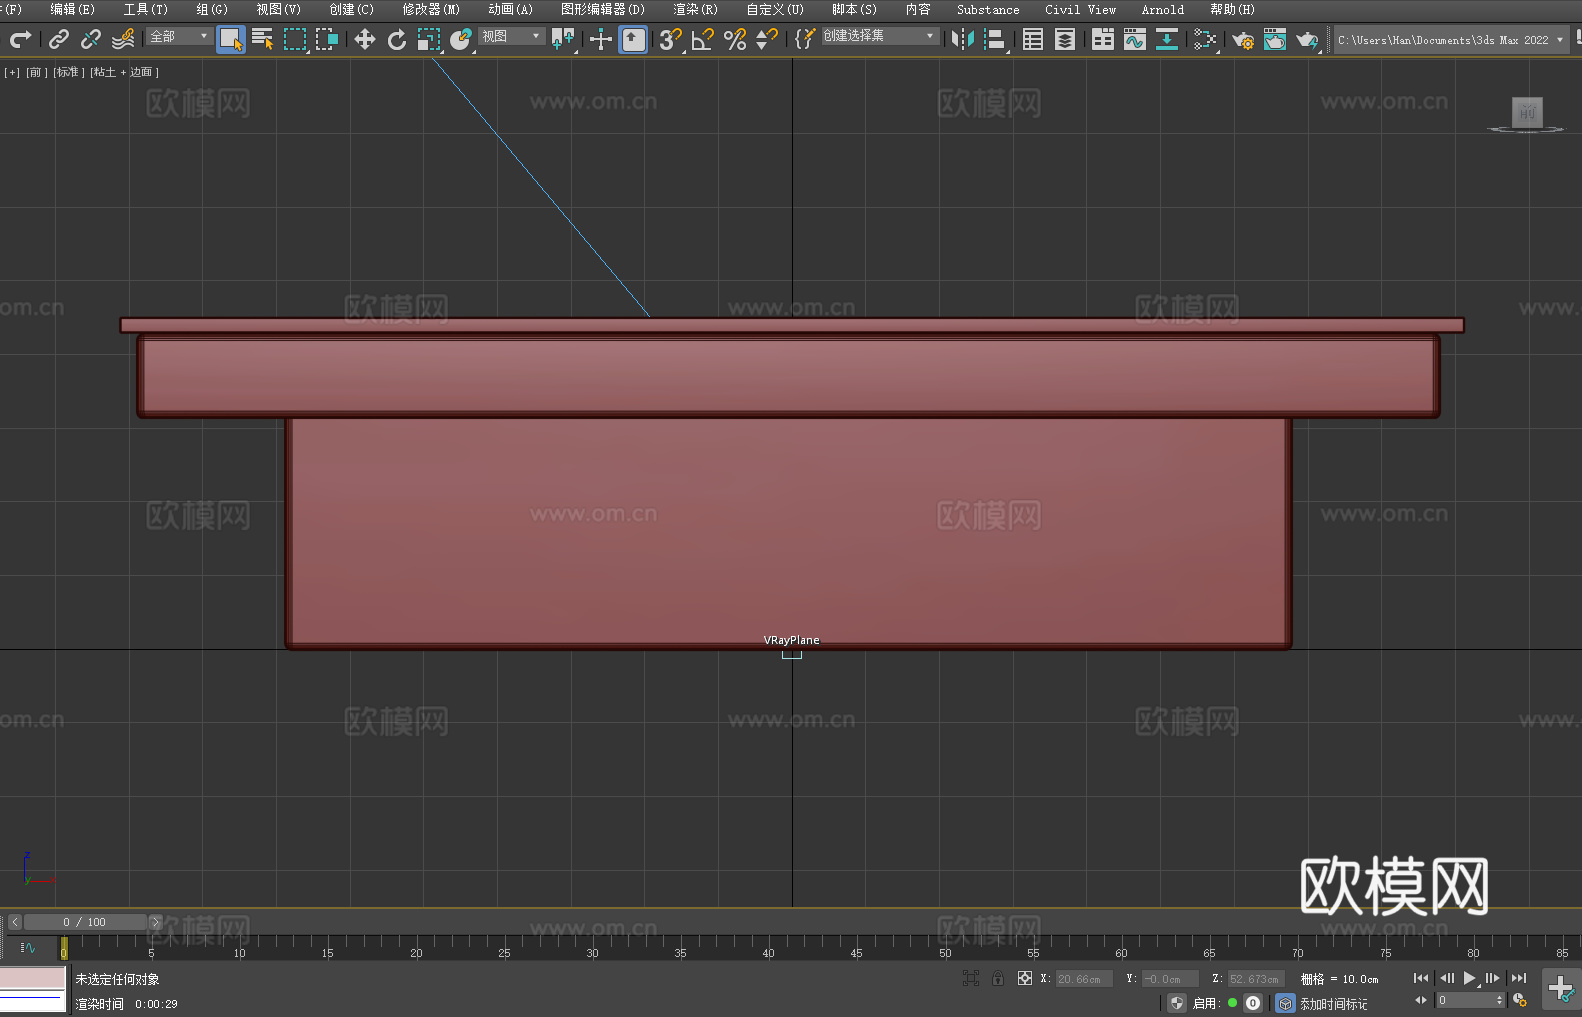
Task: Click the current frame number spinner
Action: 1470,1000
